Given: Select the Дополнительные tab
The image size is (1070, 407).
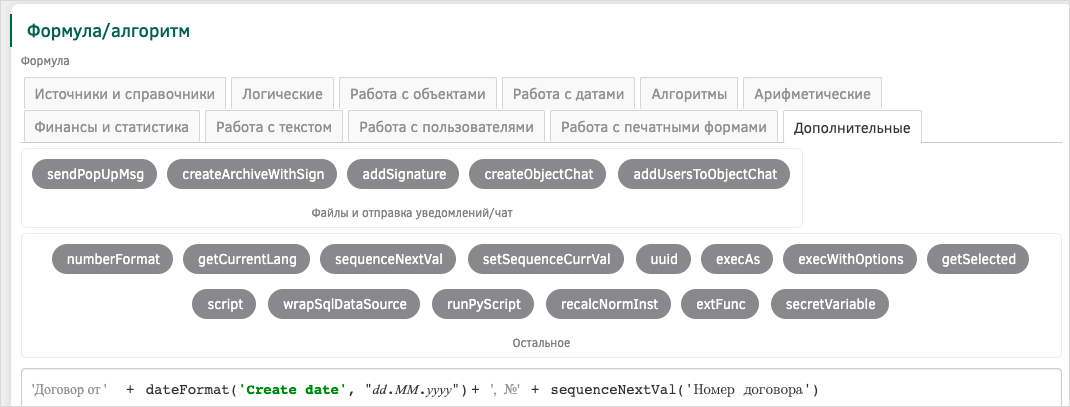Looking at the screenshot, I should 852,127.
